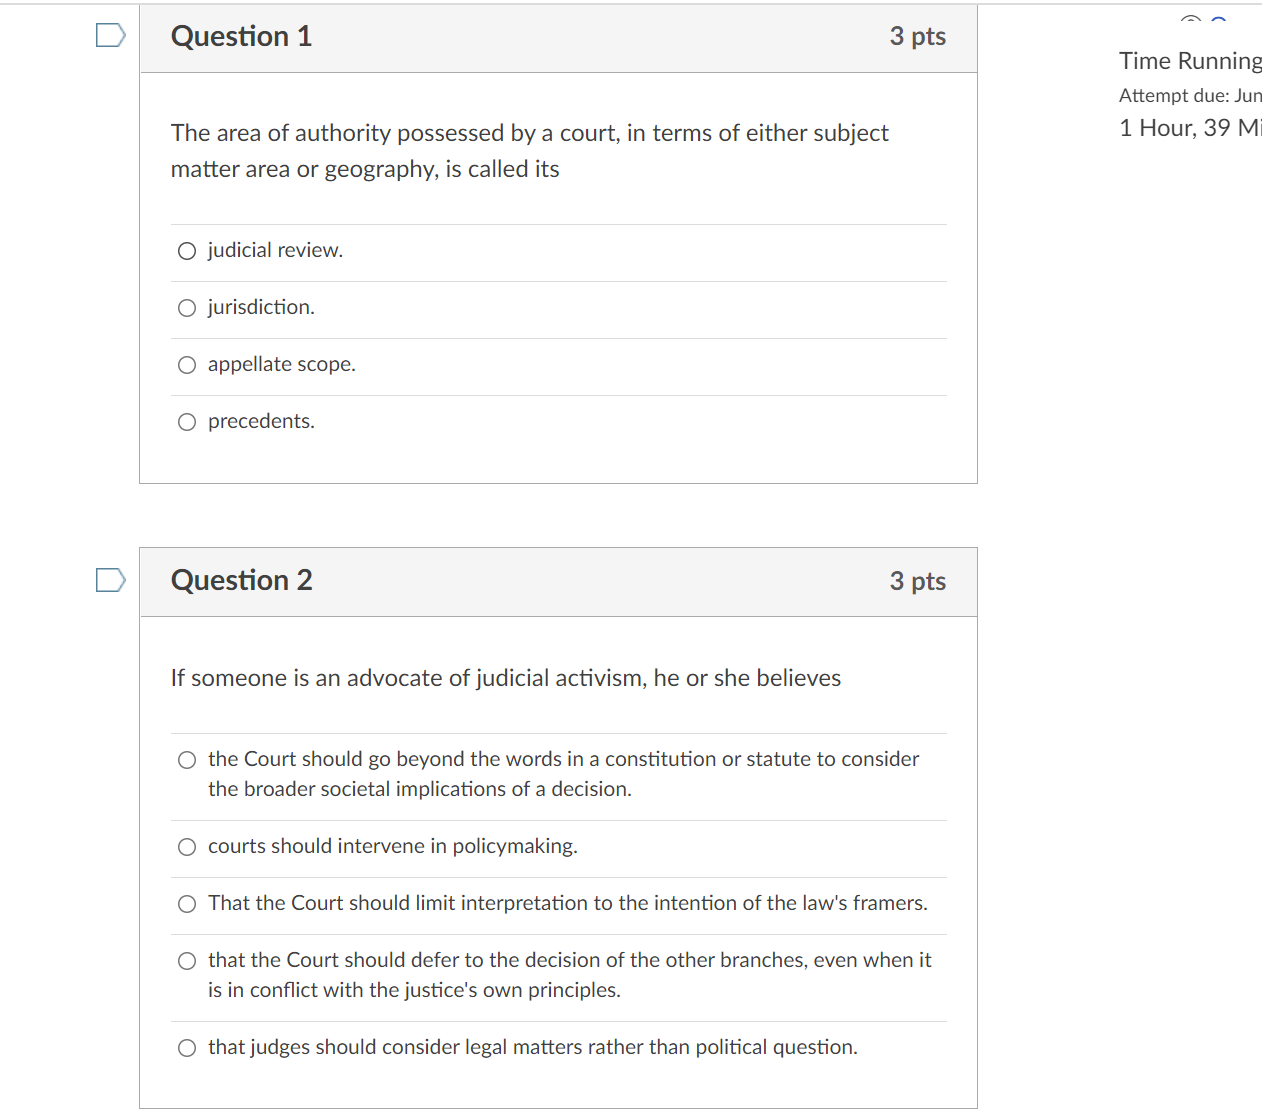Click the Question 1 prompt about court authority
The width and height of the screenshot is (1262, 1115).
(529, 151)
